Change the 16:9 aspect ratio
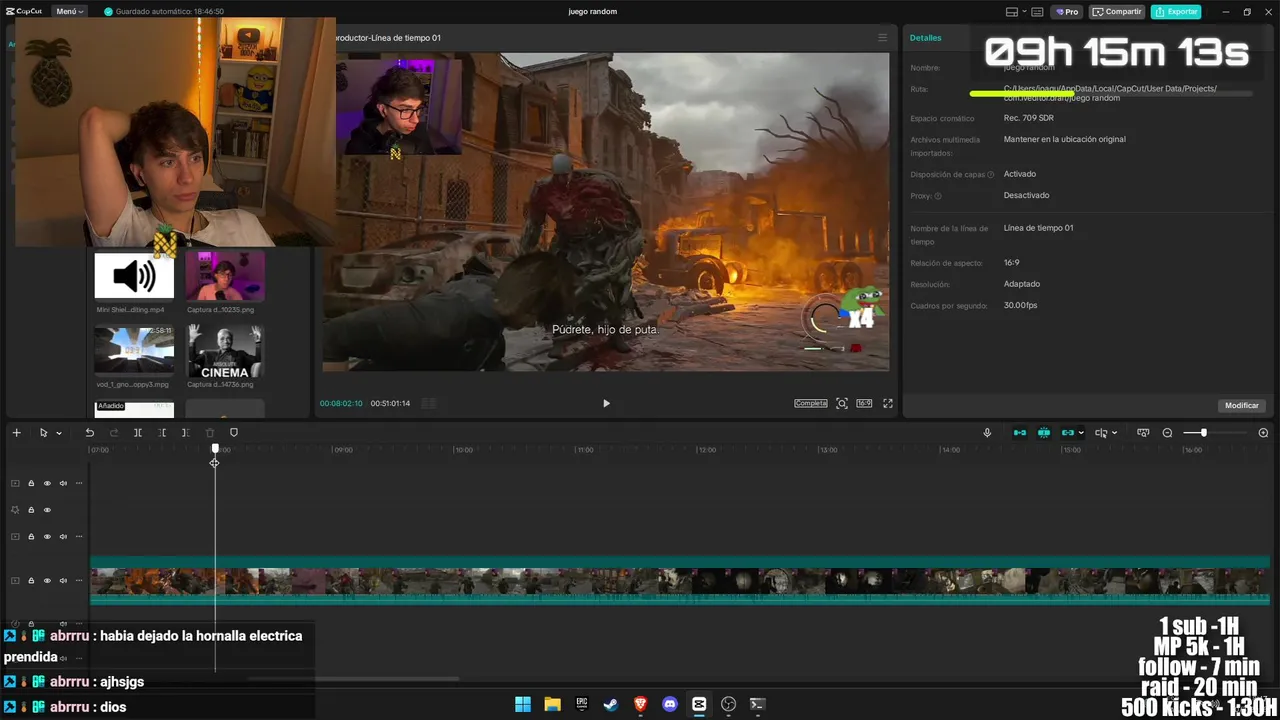The height and width of the screenshot is (720, 1280). (865, 404)
